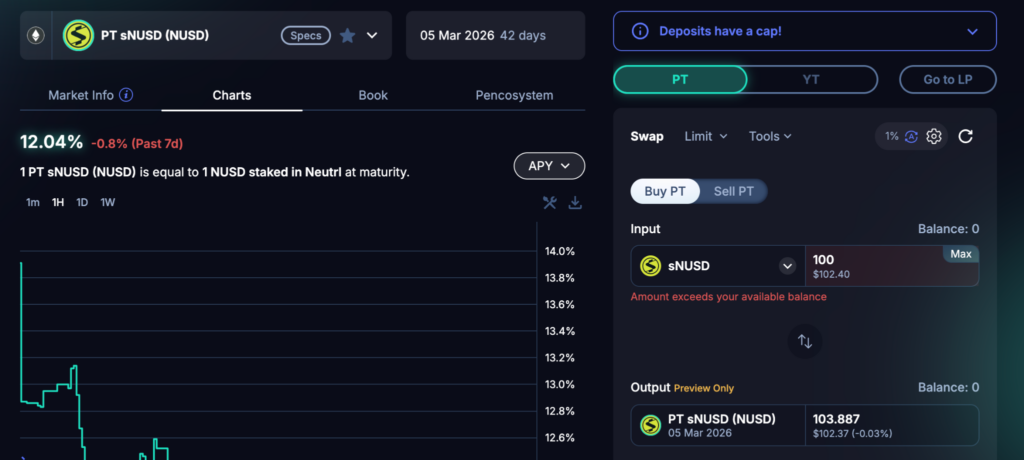Refresh the swap quote

coord(965,136)
